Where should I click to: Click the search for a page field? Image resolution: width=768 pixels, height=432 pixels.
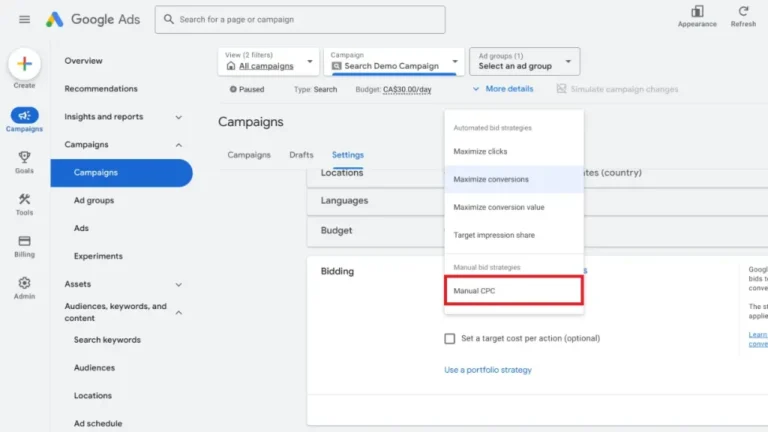[x=300, y=19]
